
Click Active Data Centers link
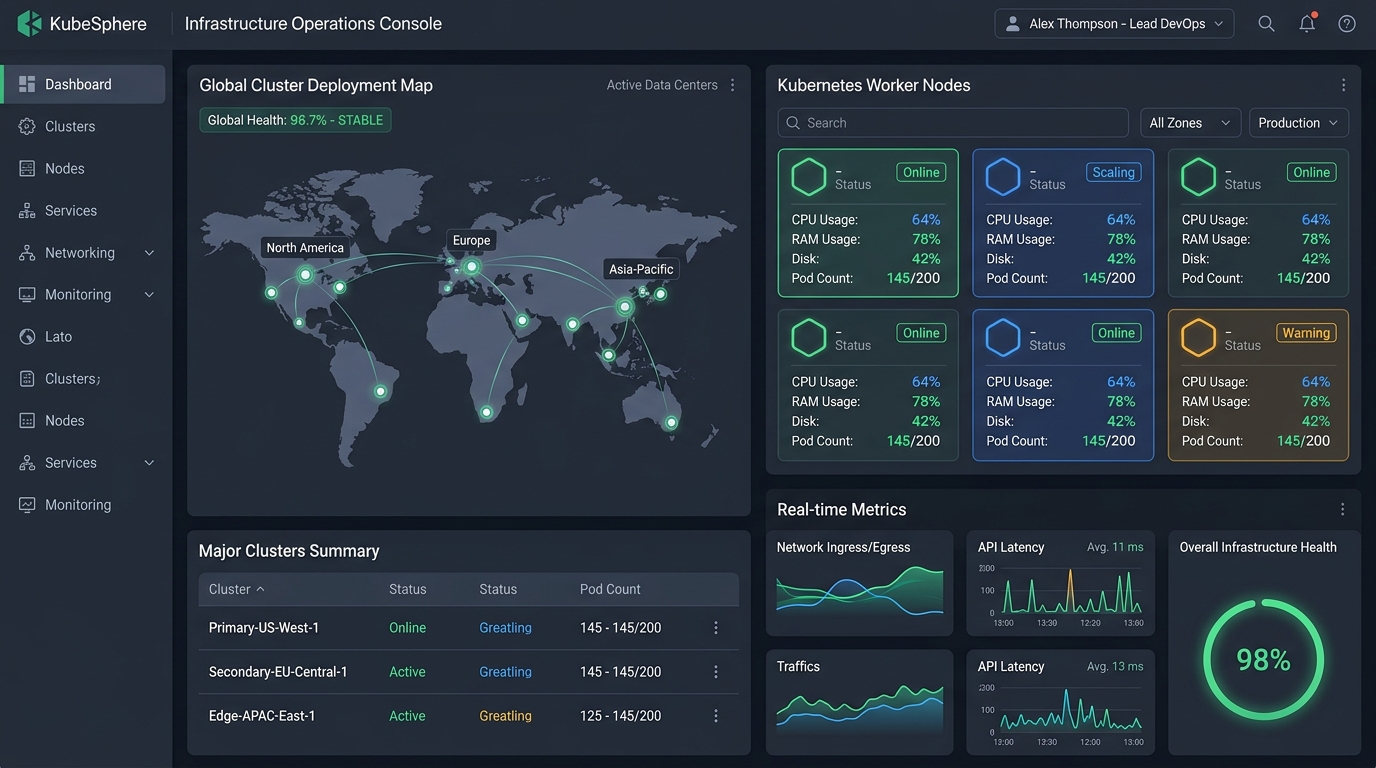[x=662, y=85]
